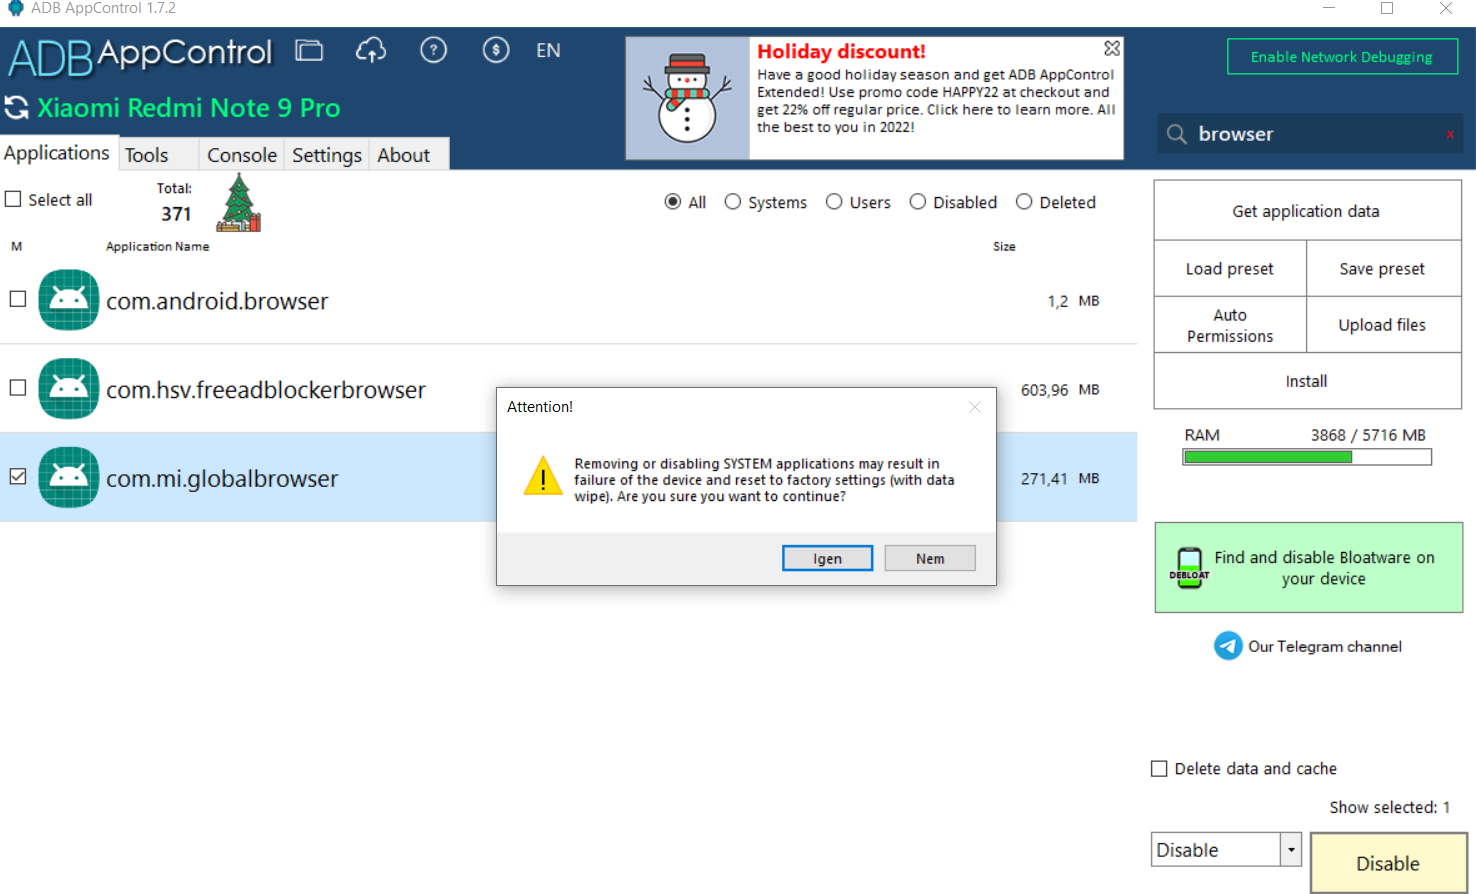
Task: Open the file manager folder icon
Action: (x=309, y=50)
